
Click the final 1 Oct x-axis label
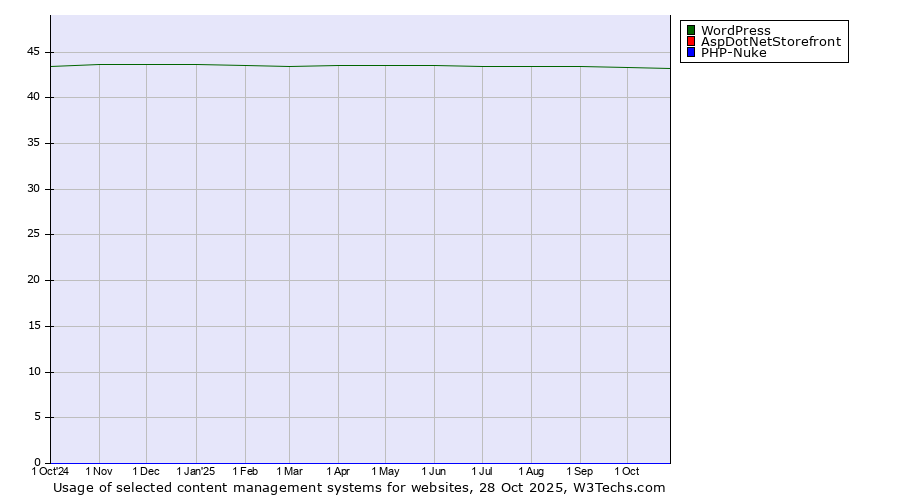626,471
